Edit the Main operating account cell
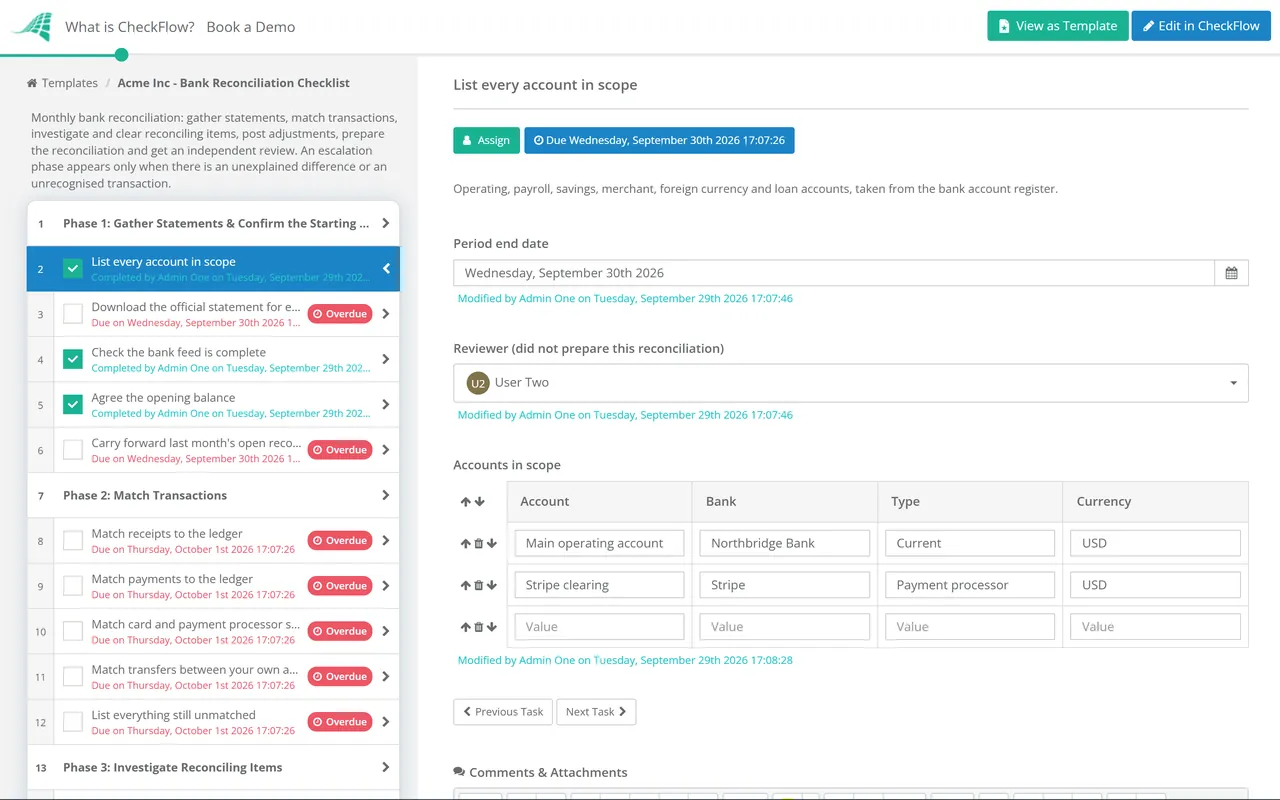This screenshot has width=1280, height=800. tap(599, 544)
